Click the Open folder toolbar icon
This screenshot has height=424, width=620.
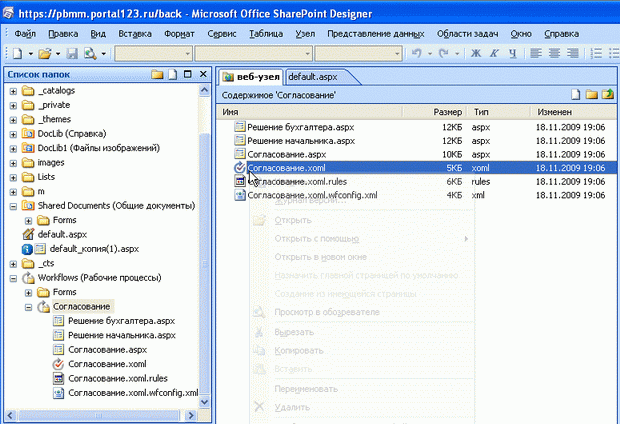(46, 53)
